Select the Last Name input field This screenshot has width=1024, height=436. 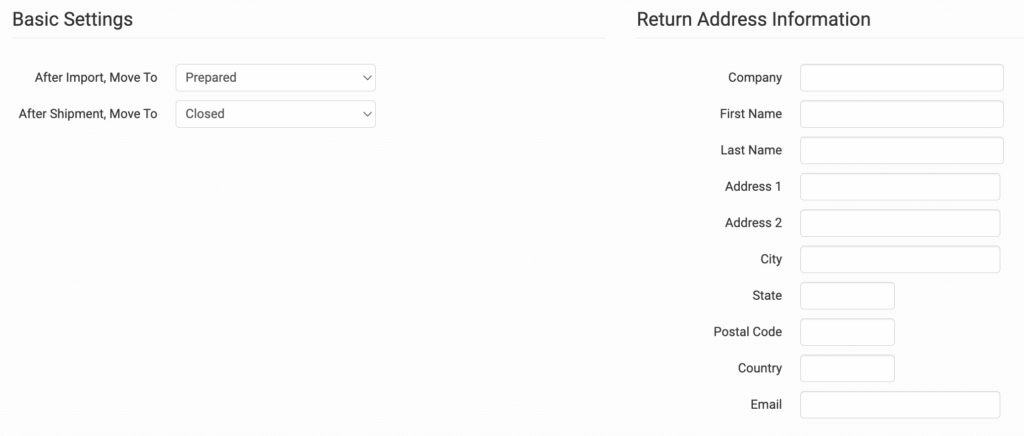(901, 150)
